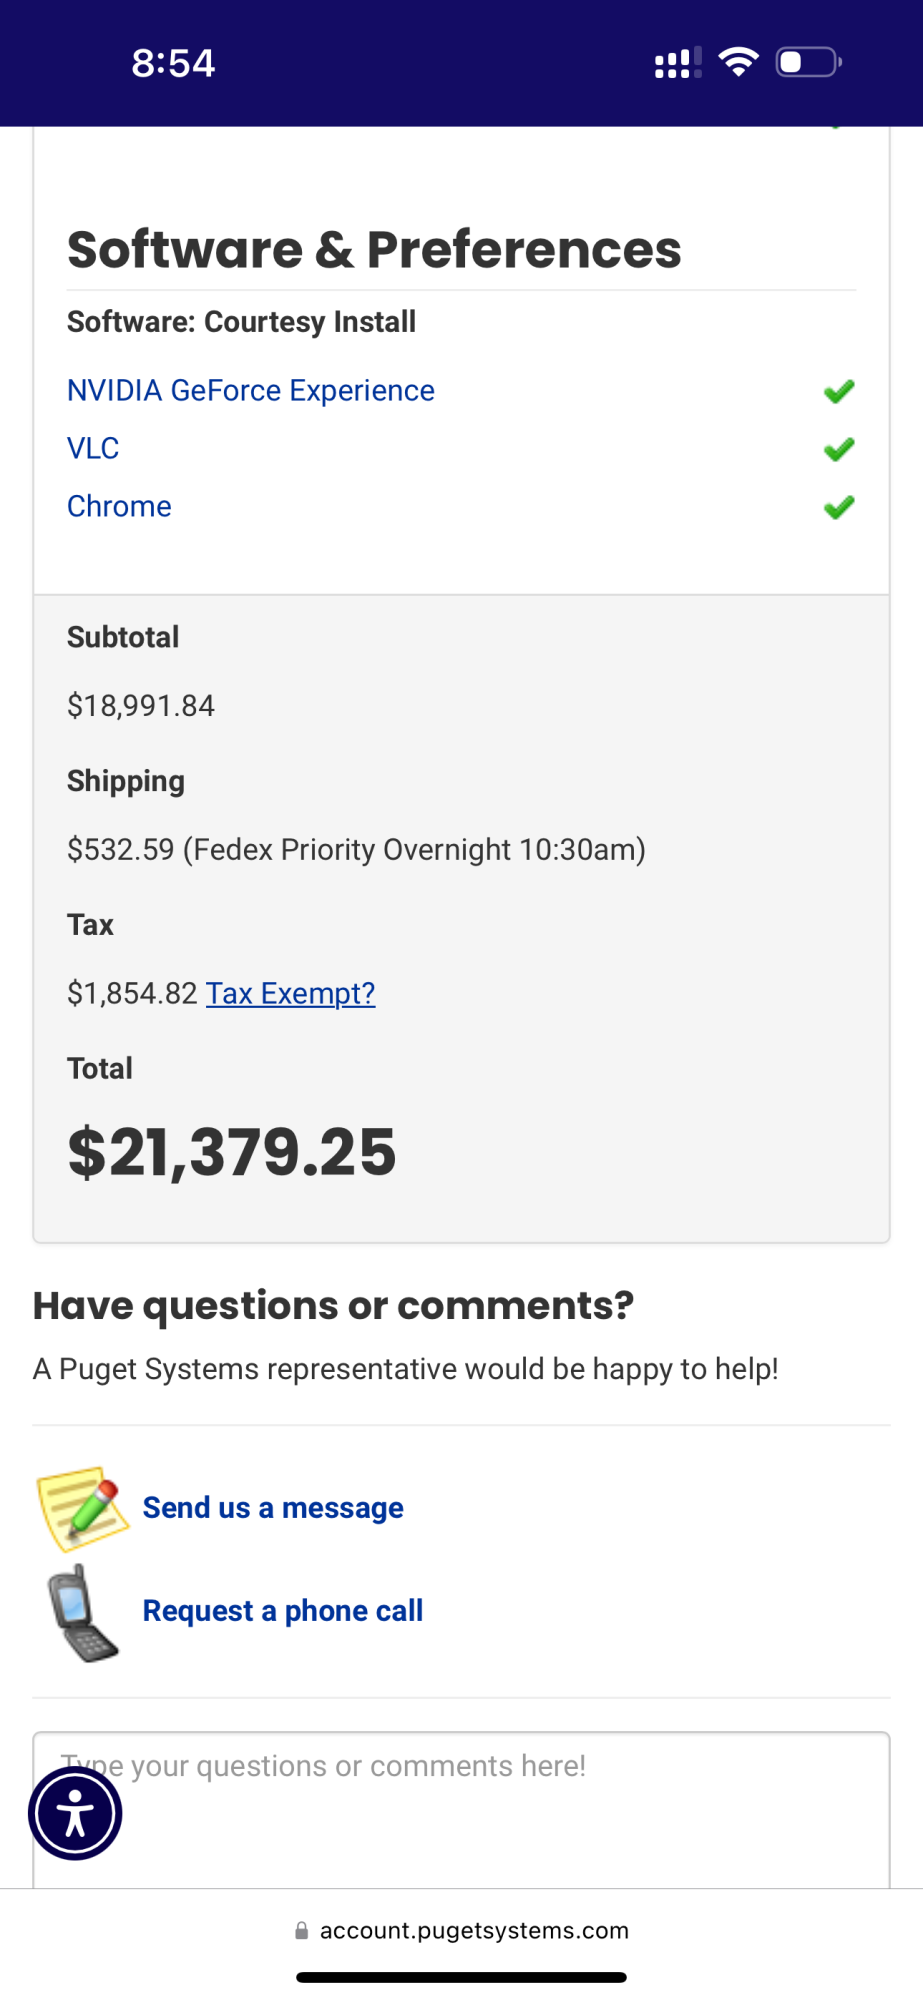Viewport: 923px width, 2000px height.
Task: Tap the battery indicator icon
Action: tap(808, 63)
